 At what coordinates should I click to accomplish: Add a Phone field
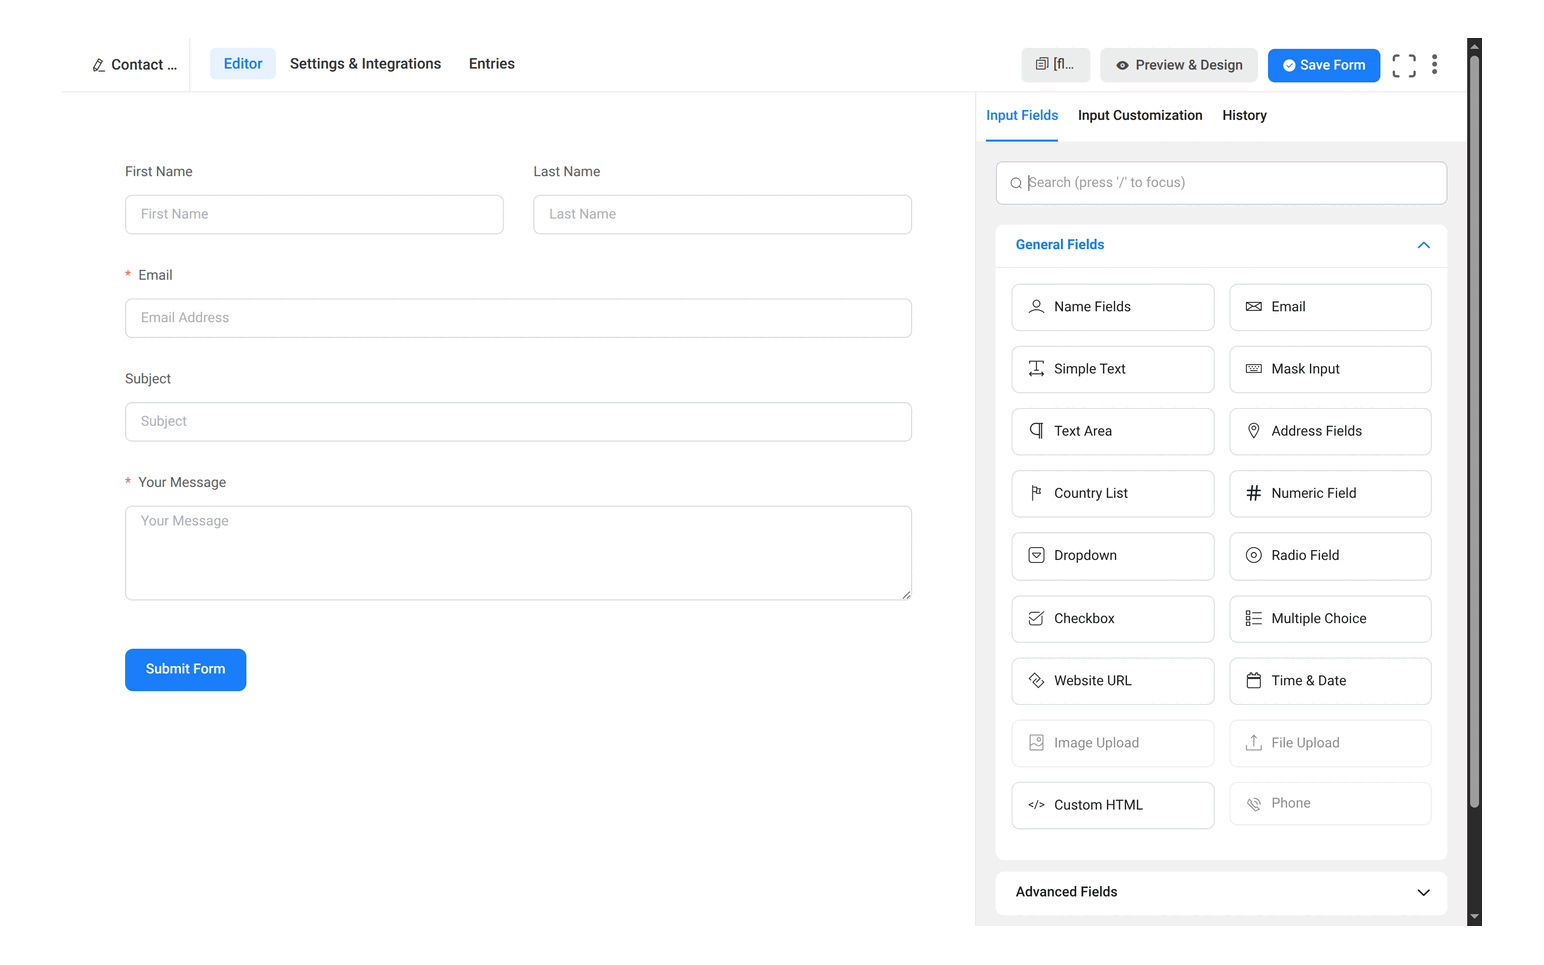pos(1330,803)
